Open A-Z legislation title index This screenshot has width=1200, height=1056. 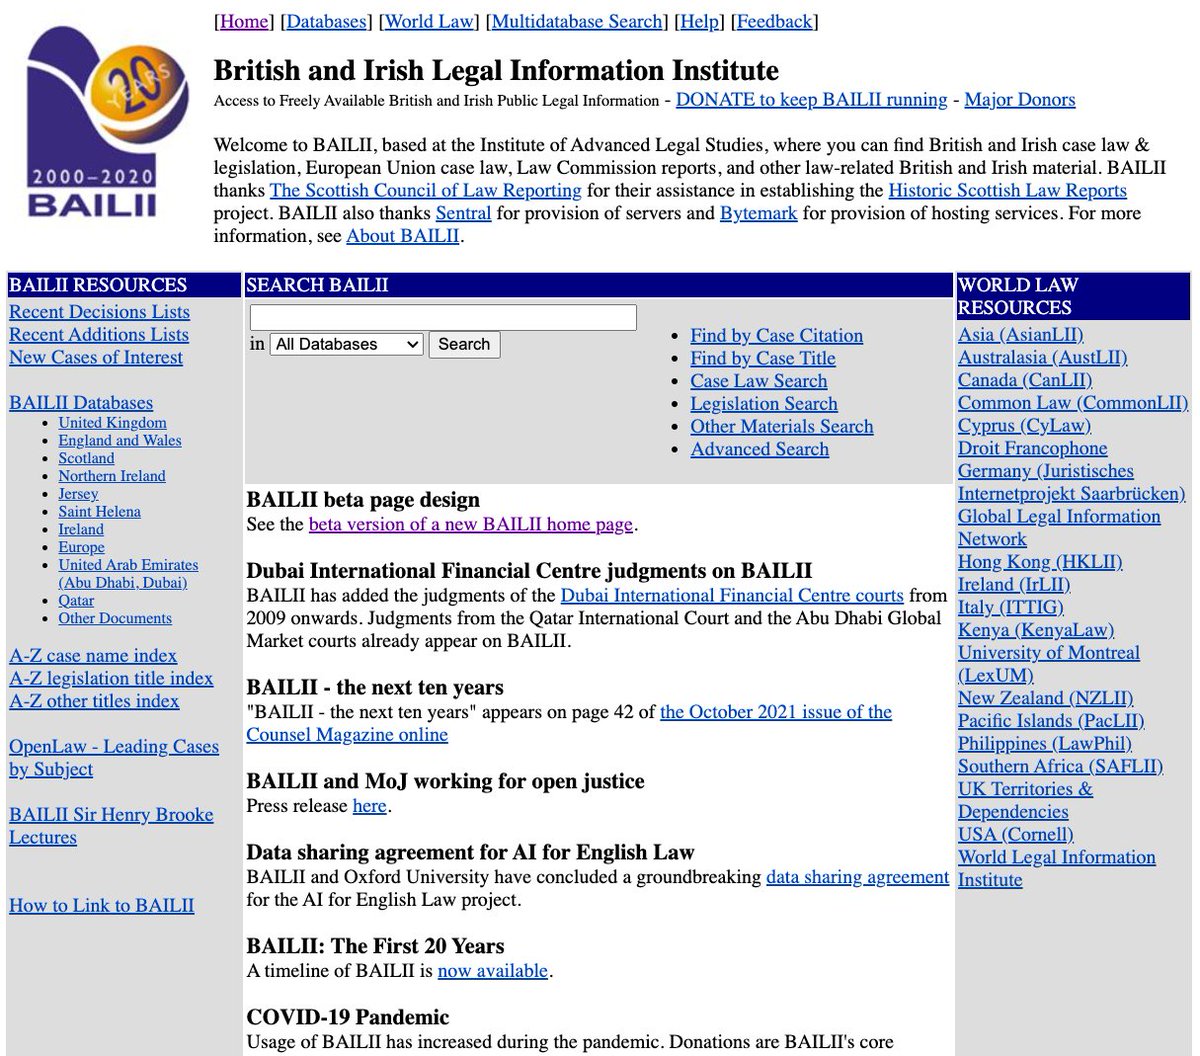[111, 678]
